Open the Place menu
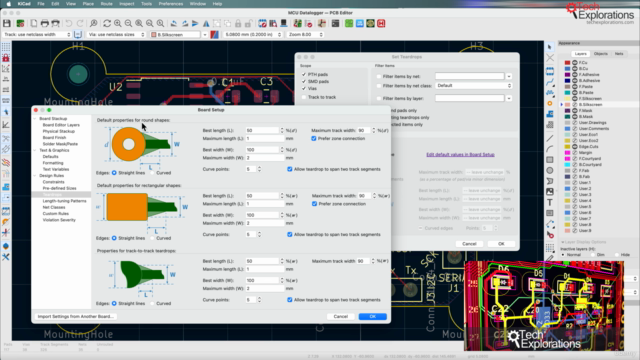This screenshot has width=640, height=360. (88, 4)
